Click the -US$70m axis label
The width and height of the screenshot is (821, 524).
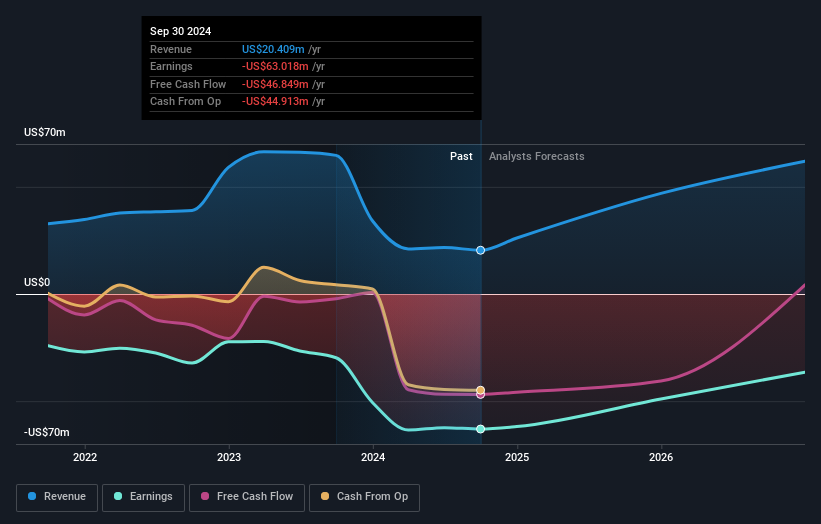click(47, 432)
